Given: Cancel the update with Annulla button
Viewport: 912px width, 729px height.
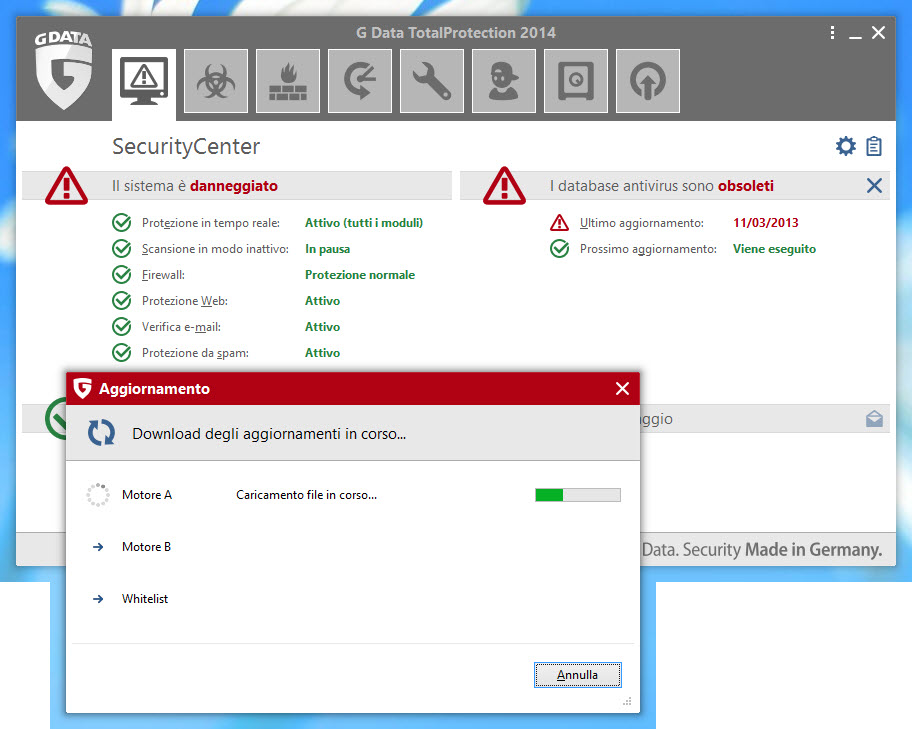Looking at the screenshot, I should 578,675.
